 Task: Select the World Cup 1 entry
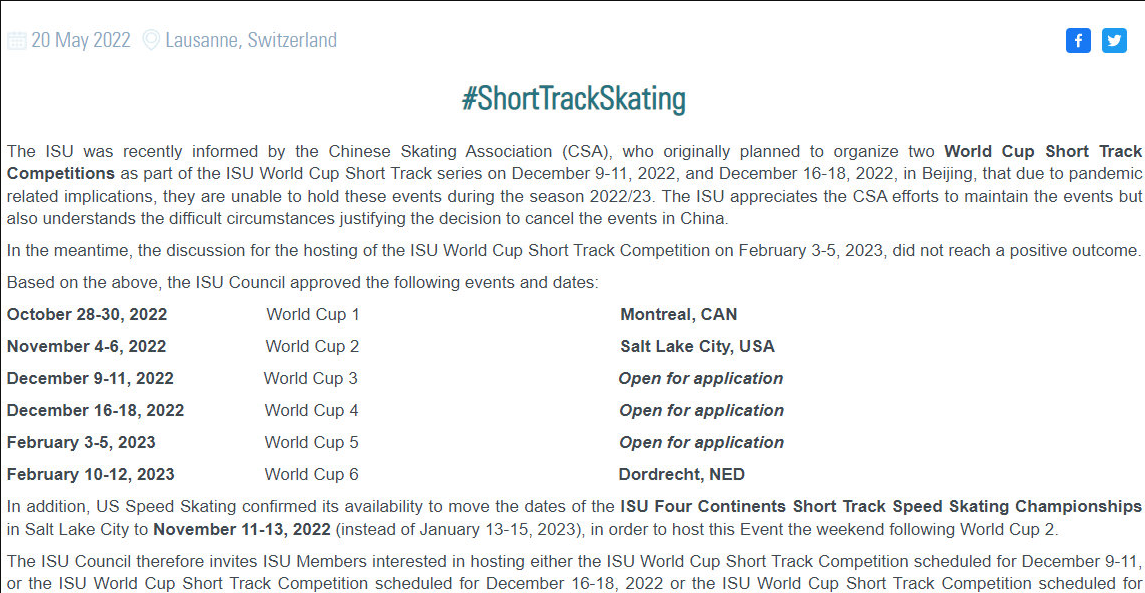[313, 314]
